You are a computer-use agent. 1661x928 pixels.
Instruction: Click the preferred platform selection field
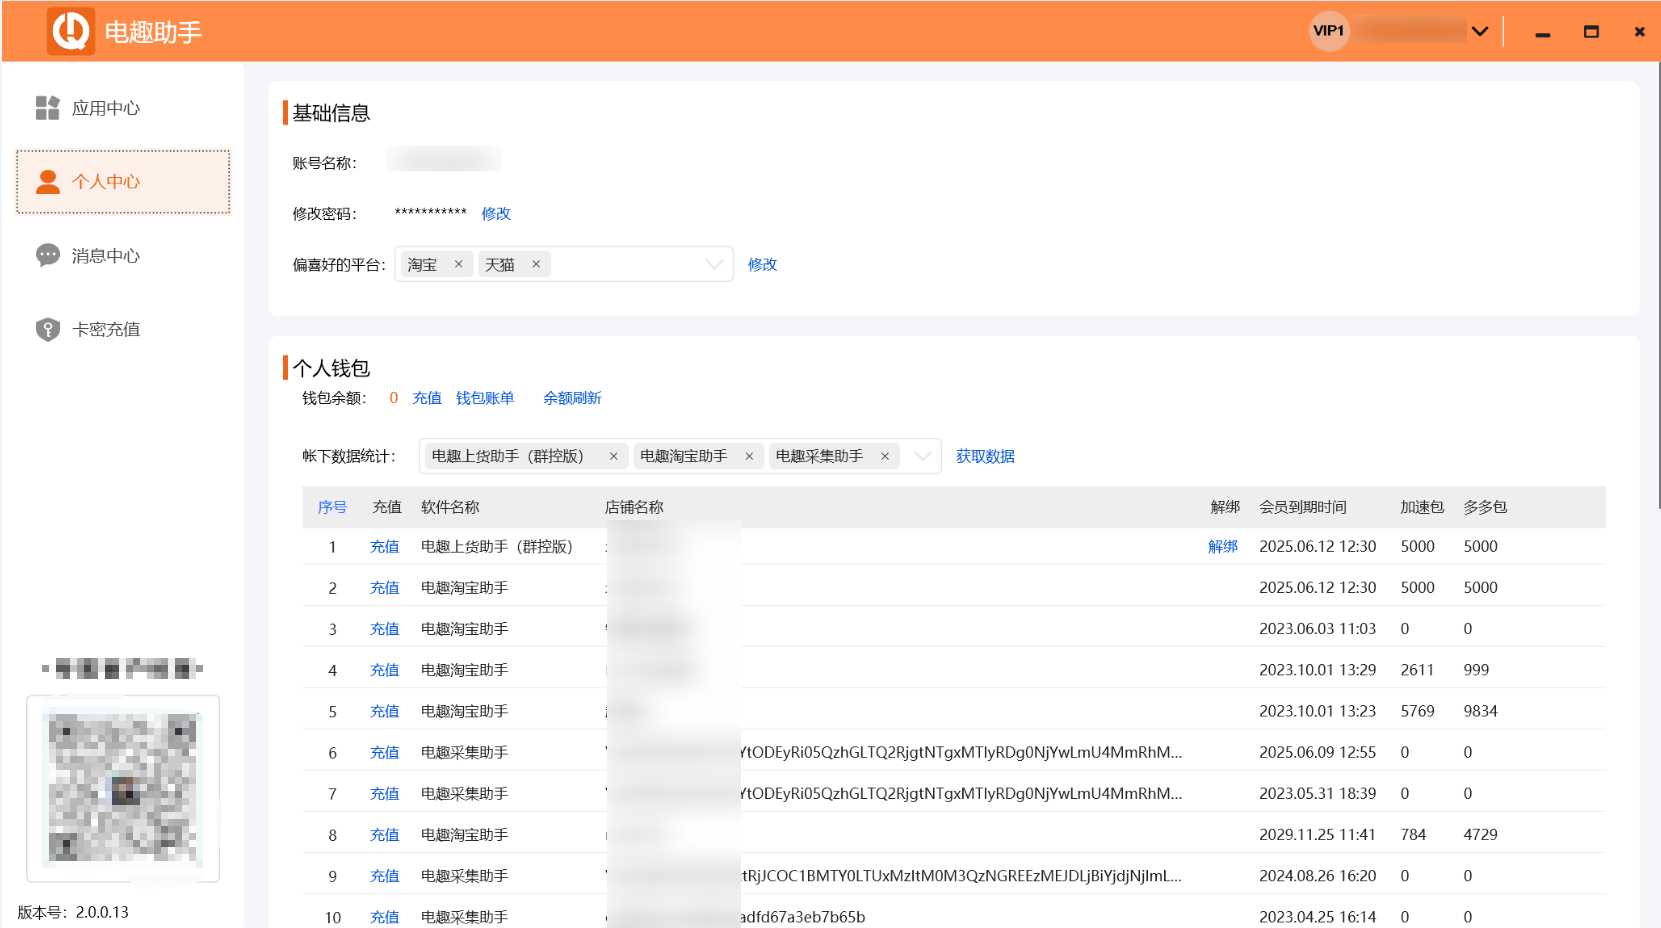tap(564, 264)
